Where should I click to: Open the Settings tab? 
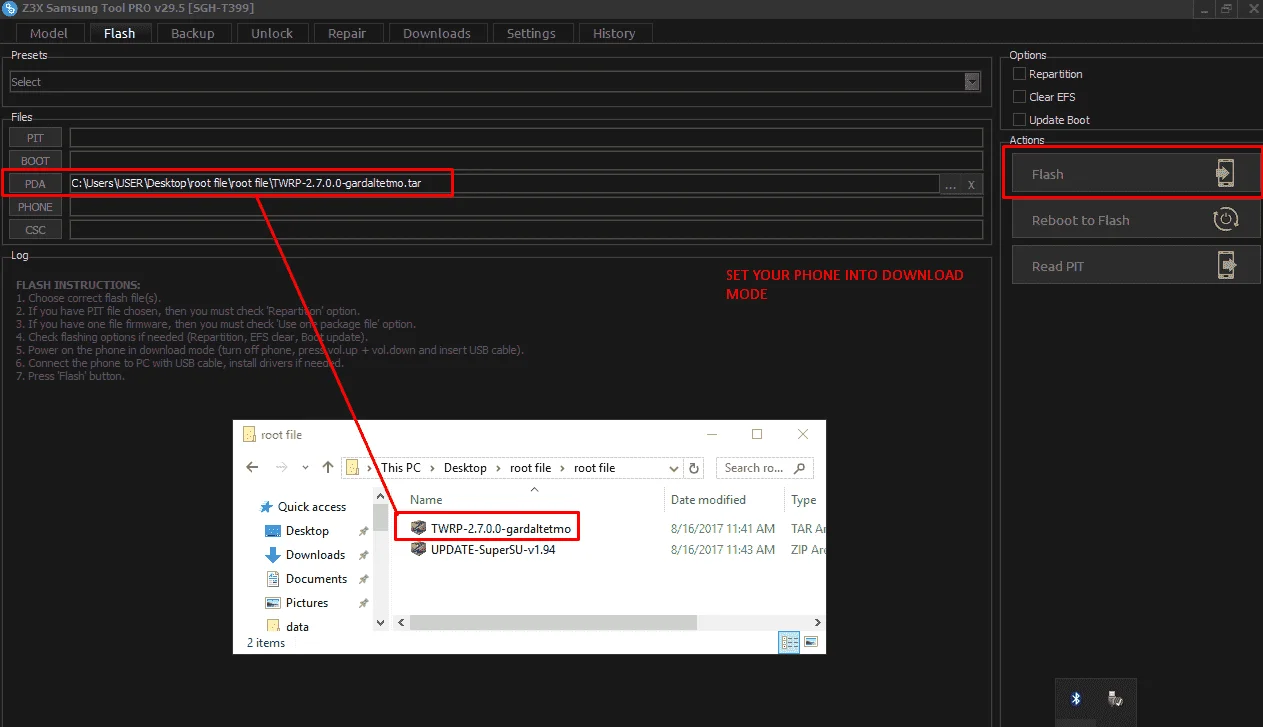tap(531, 33)
